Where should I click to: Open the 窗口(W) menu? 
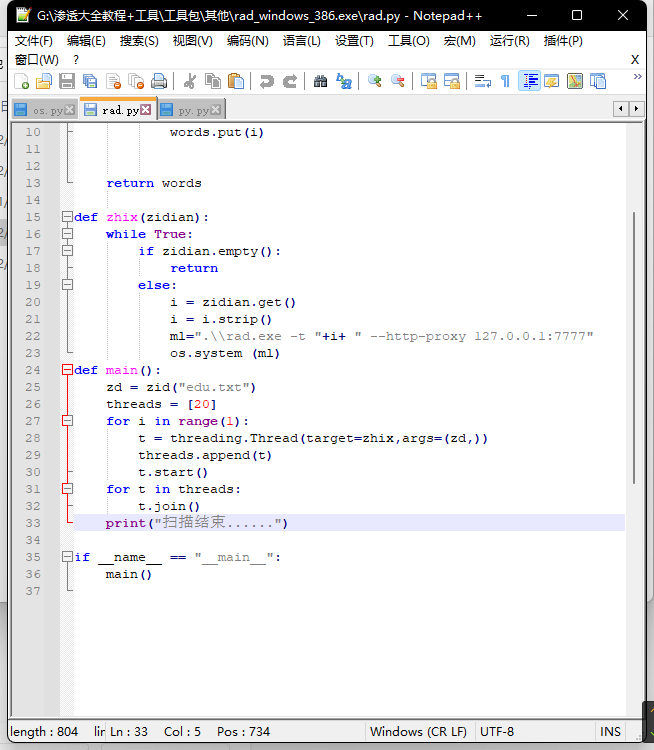click(x=37, y=60)
